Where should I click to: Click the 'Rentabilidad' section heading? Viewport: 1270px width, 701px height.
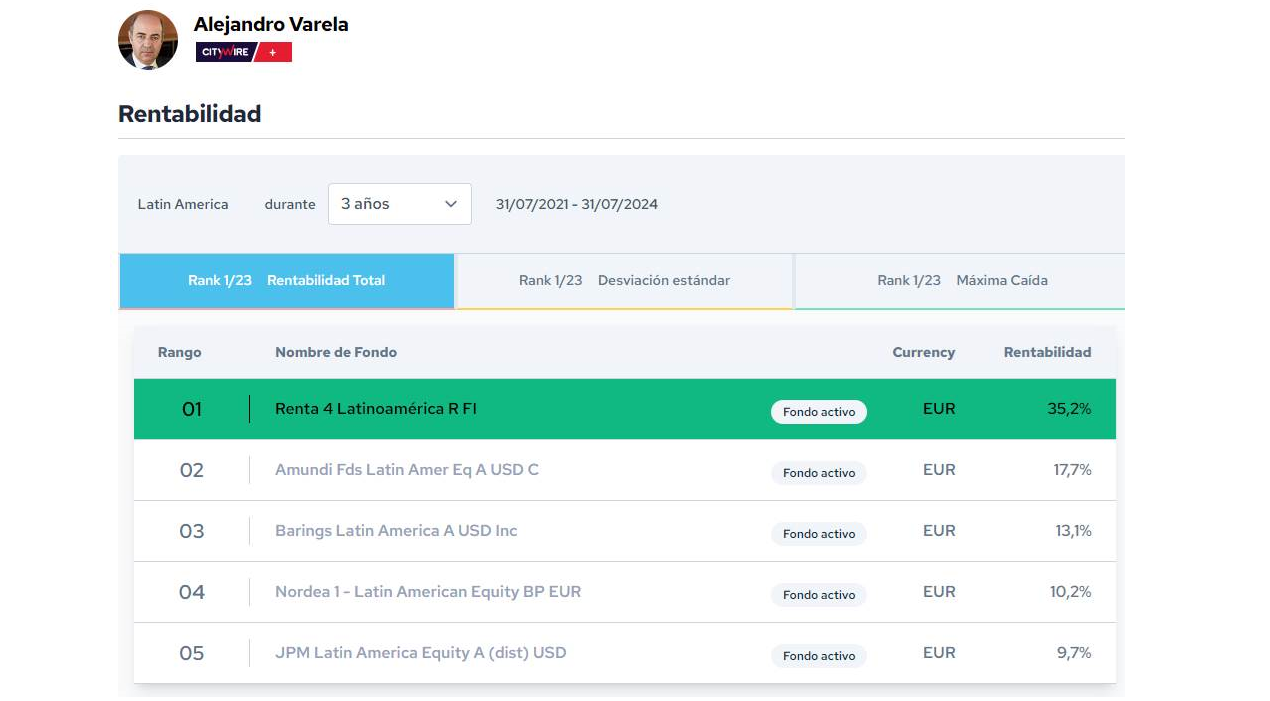[x=190, y=114]
